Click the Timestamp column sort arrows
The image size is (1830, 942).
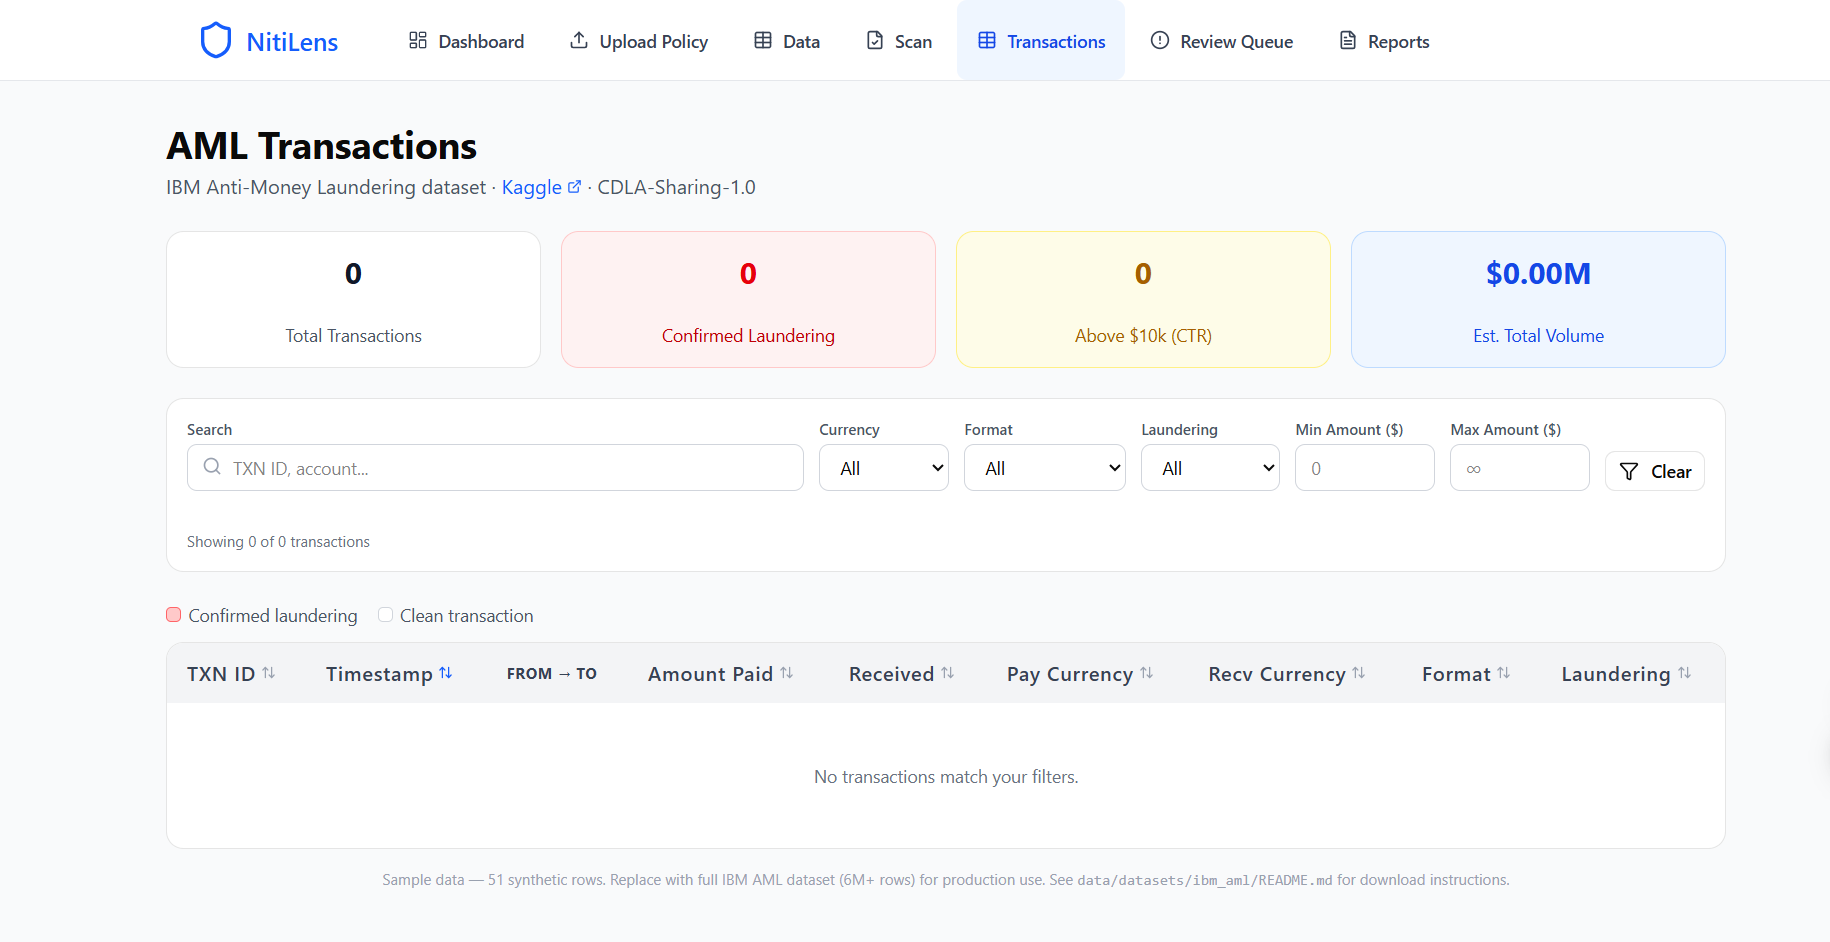pos(446,673)
